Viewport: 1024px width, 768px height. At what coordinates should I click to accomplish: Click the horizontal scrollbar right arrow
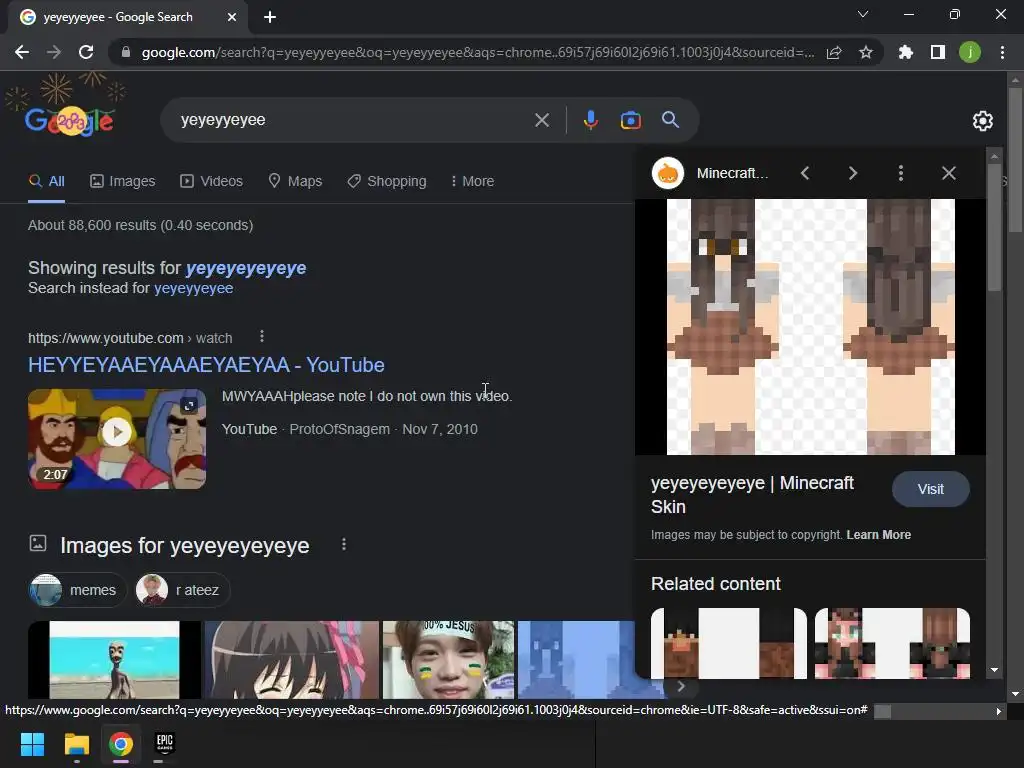(999, 712)
